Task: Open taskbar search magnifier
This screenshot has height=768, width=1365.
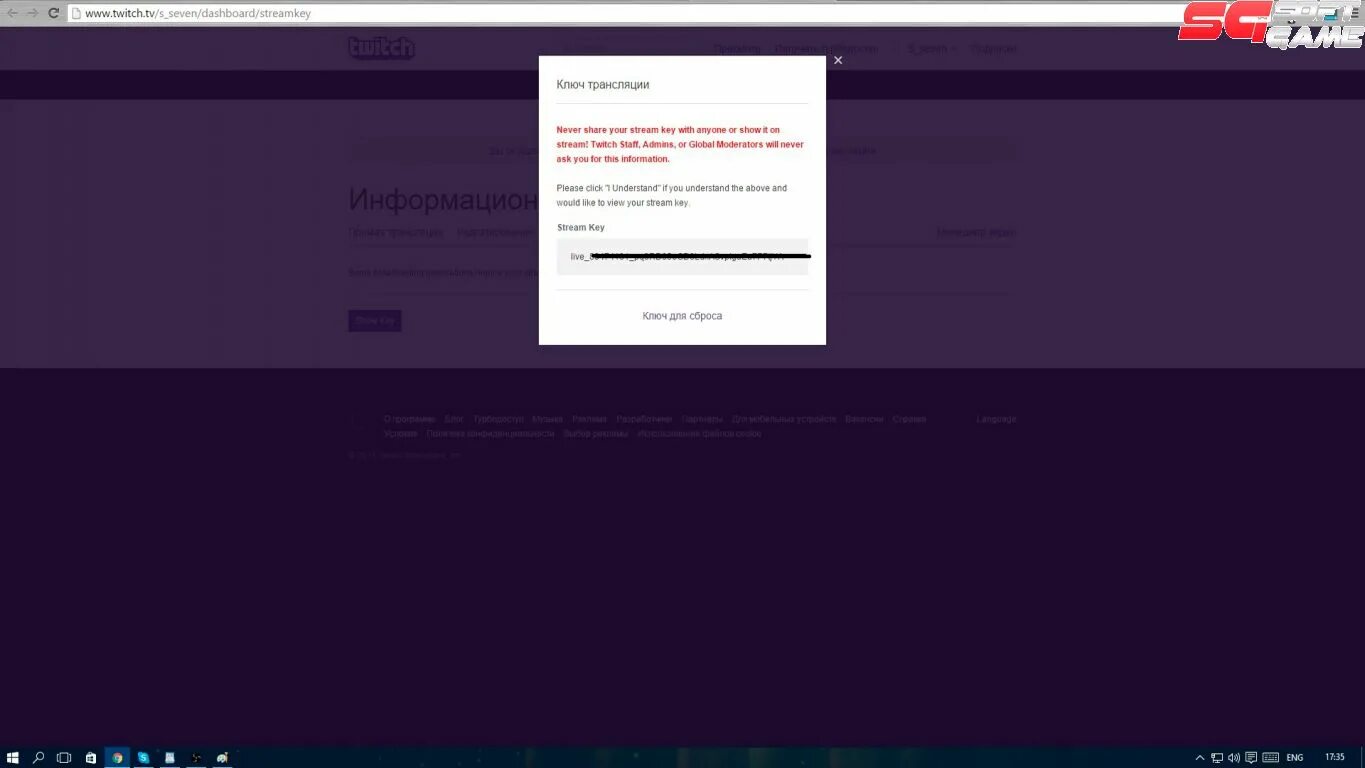Action: coord(39,757)
